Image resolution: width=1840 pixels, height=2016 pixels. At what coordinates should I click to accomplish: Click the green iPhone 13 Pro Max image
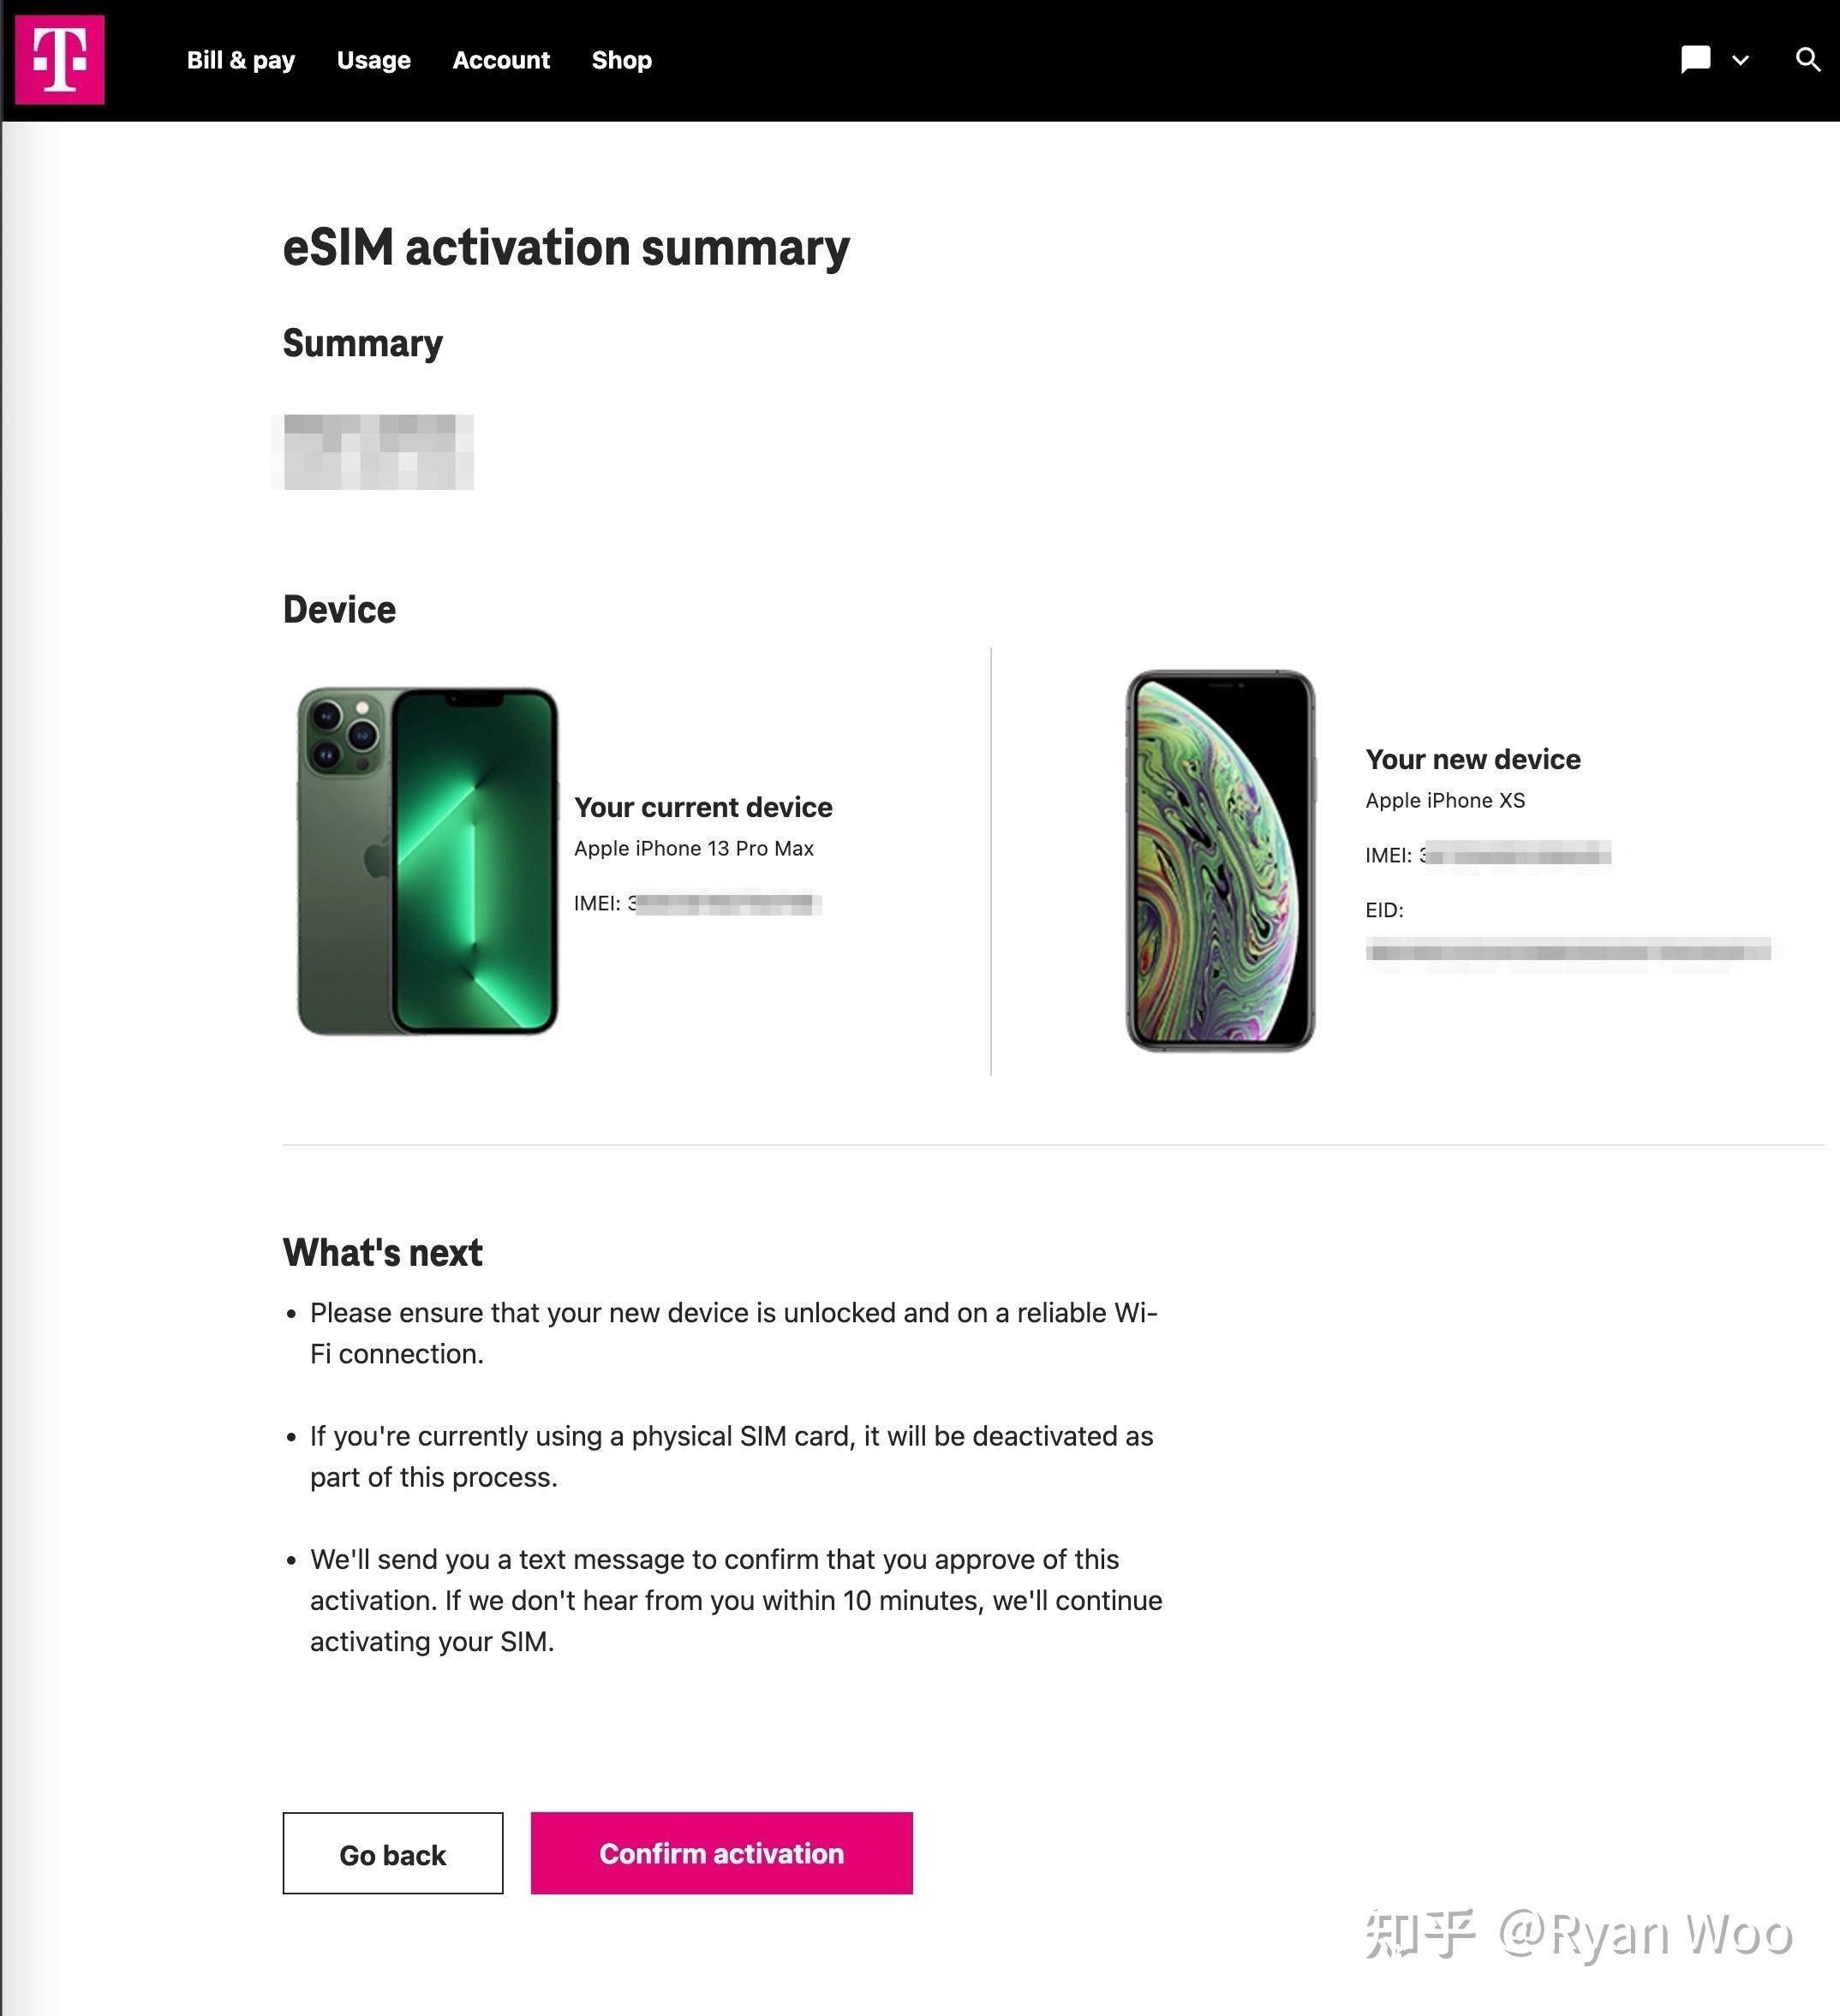(428, 861)
